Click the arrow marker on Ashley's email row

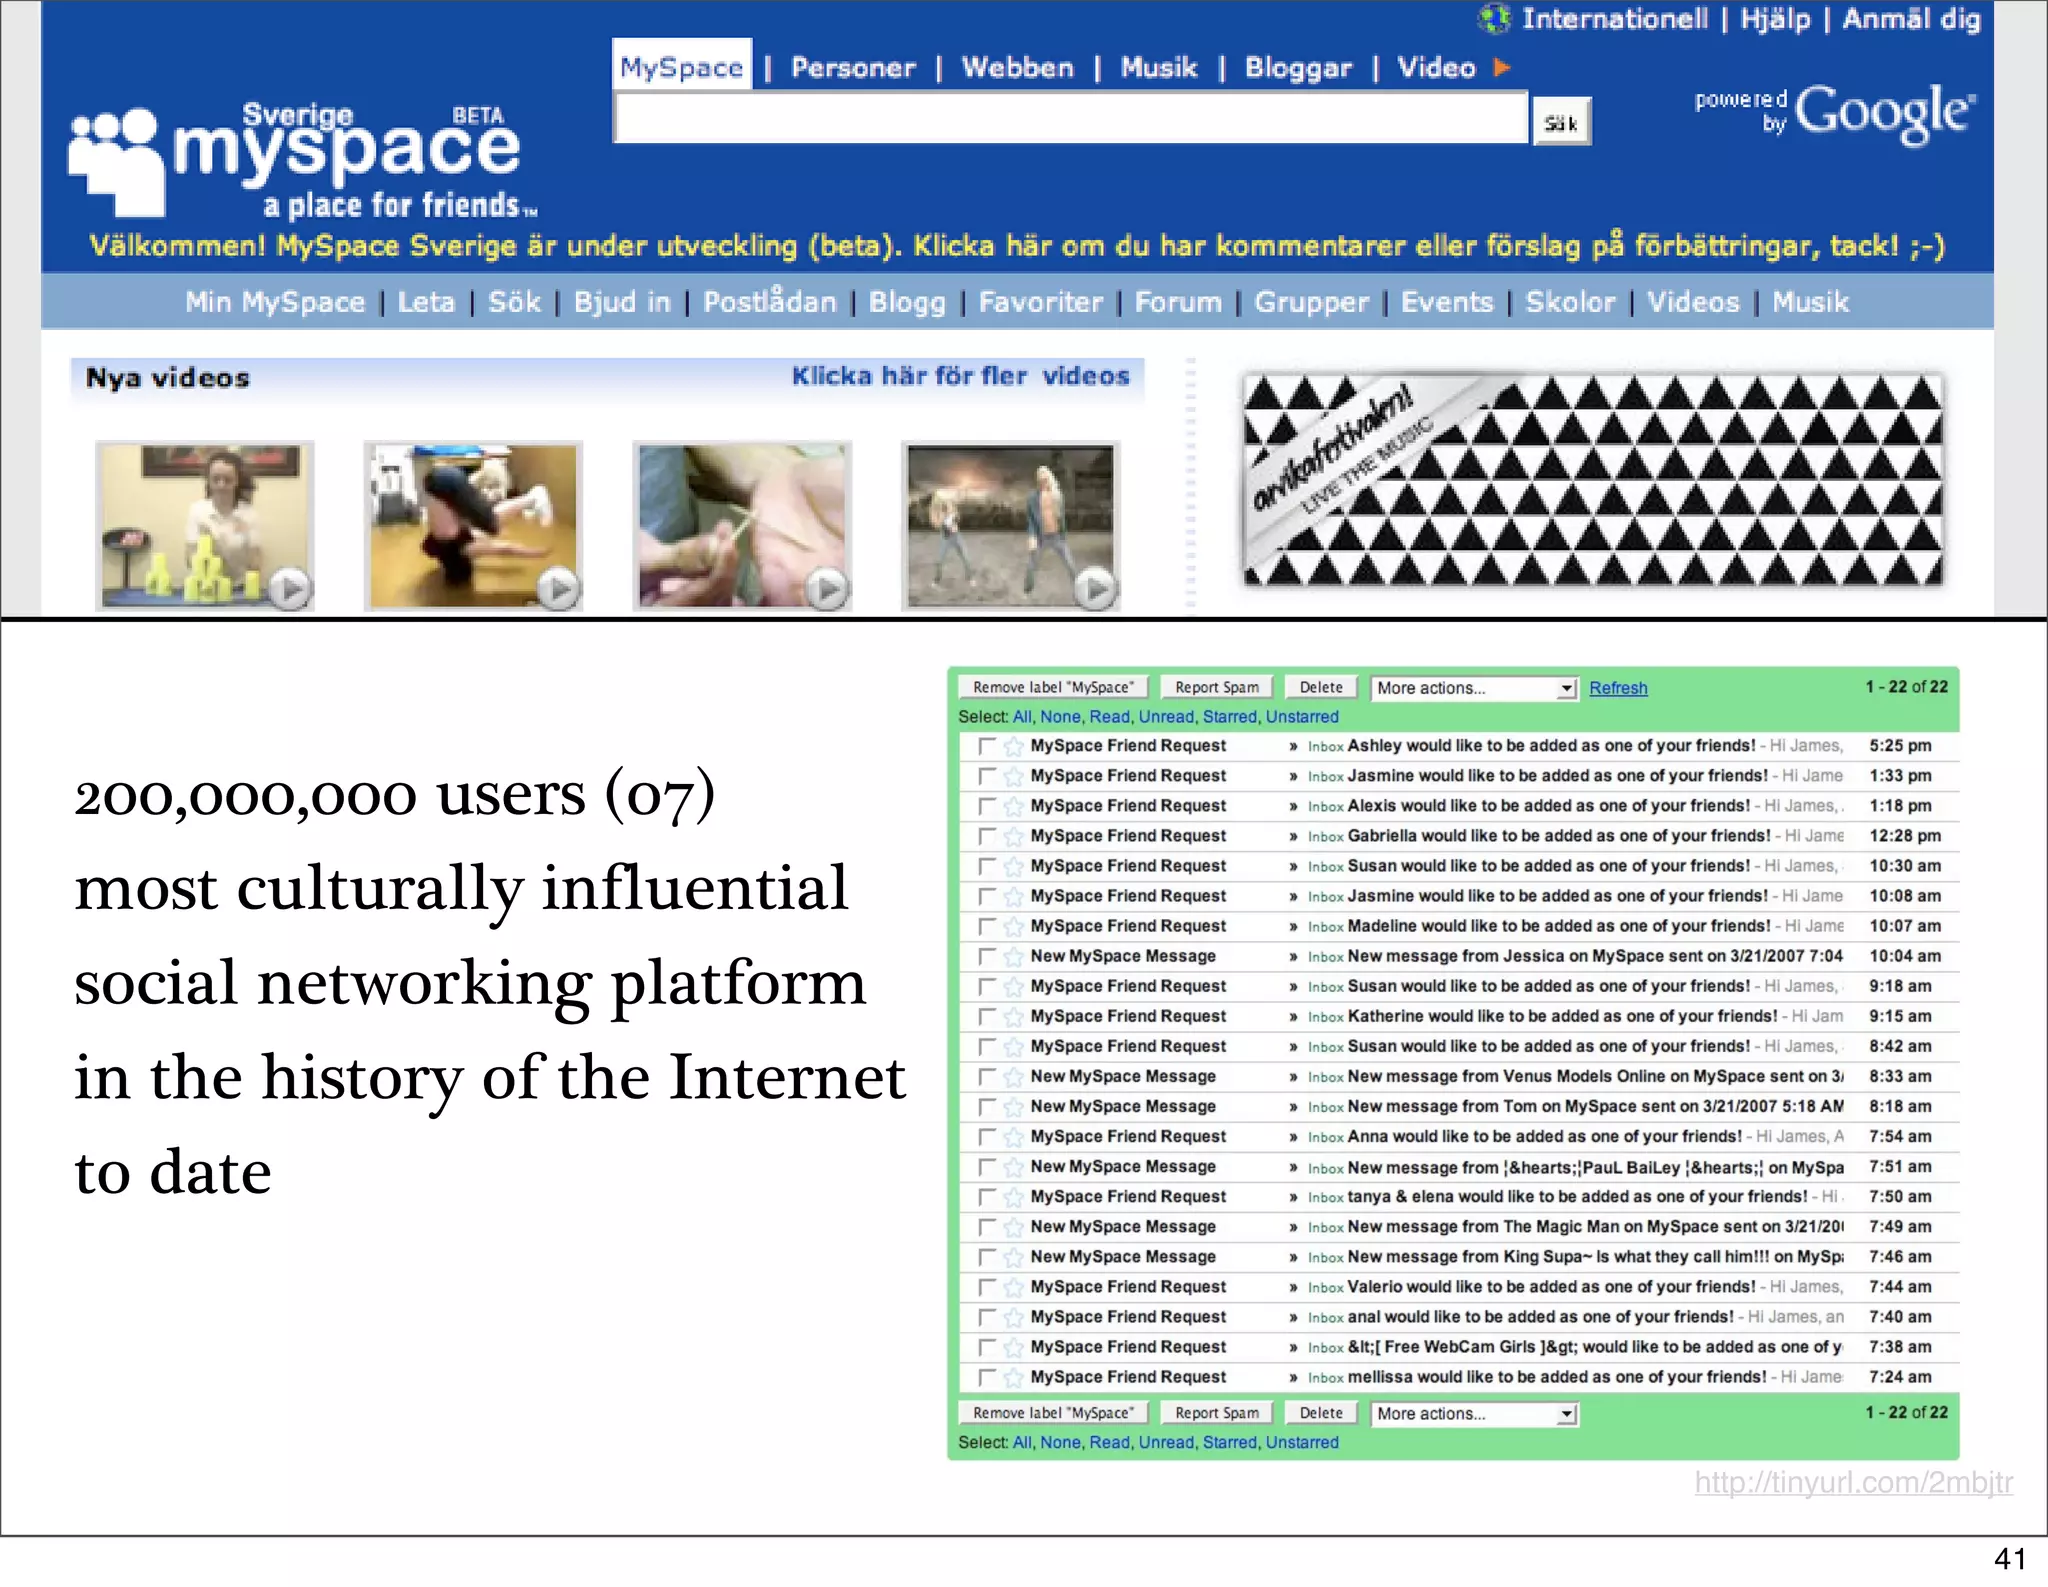point(1293,746)
